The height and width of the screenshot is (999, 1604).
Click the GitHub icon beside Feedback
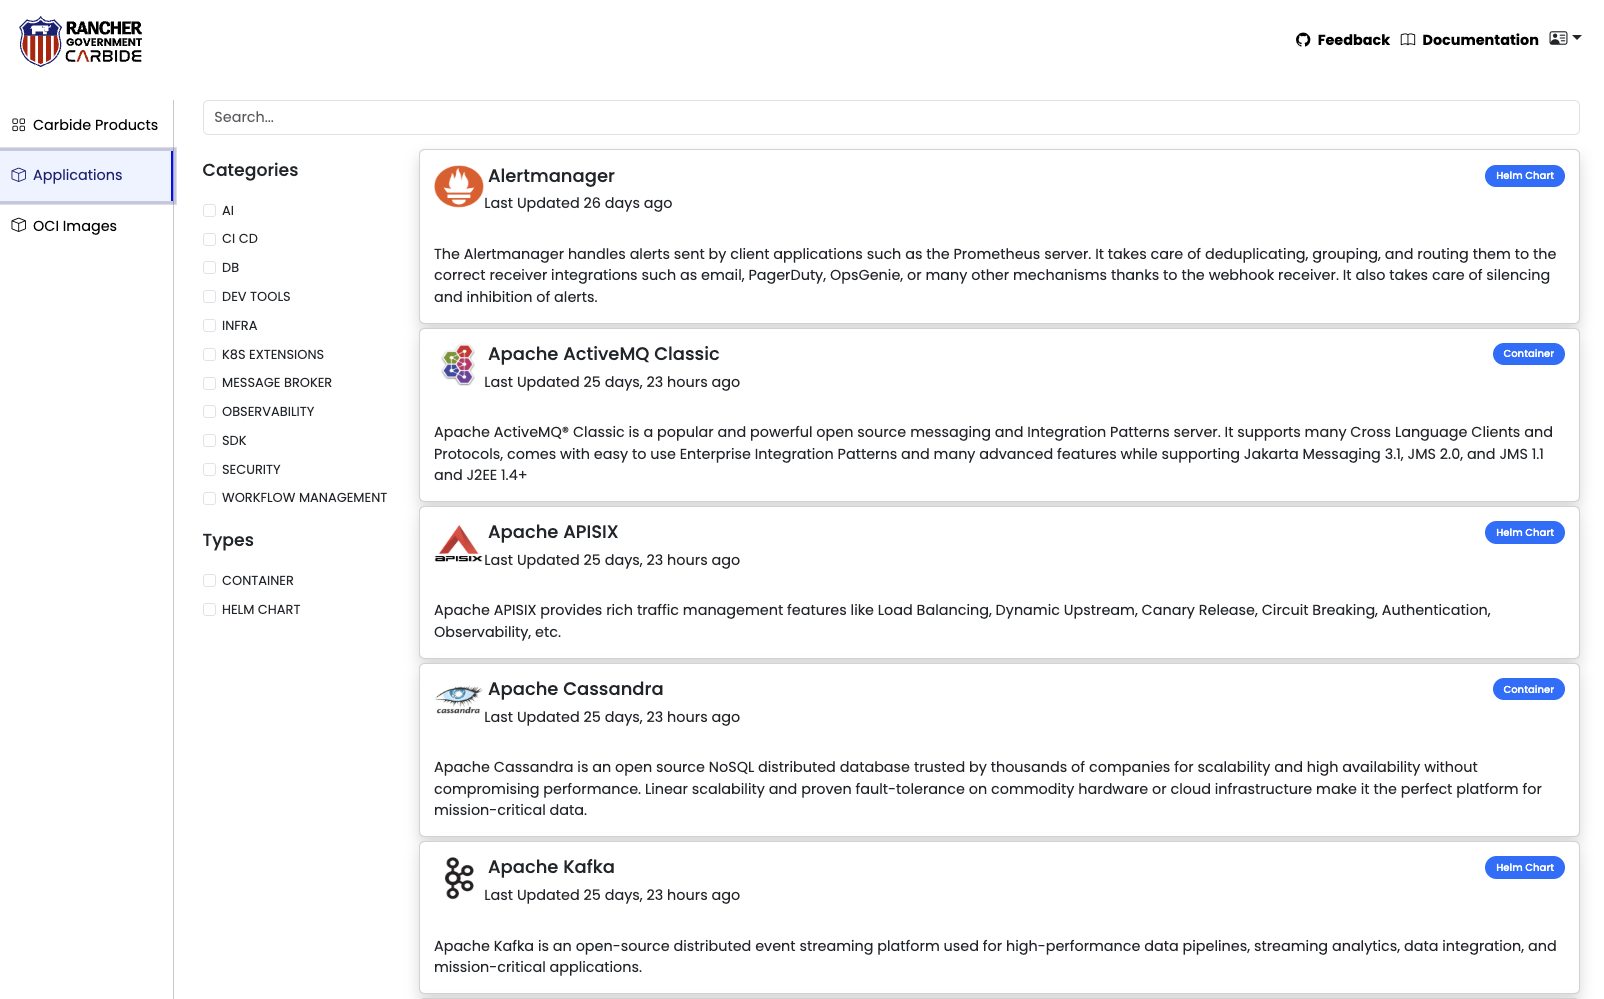pos(1303,40)
